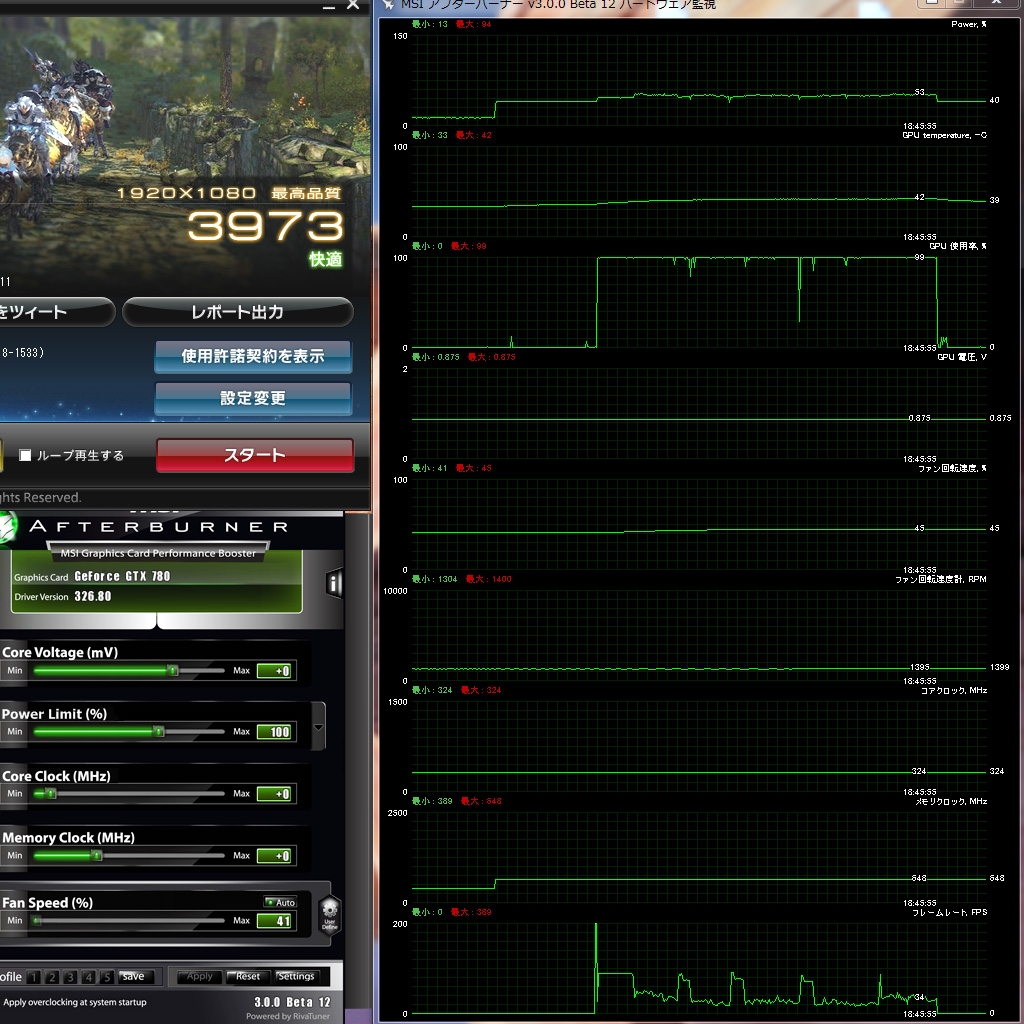Click the Core Voltage slider handle
This screenshot has height=1024, width=1024.
173,671
